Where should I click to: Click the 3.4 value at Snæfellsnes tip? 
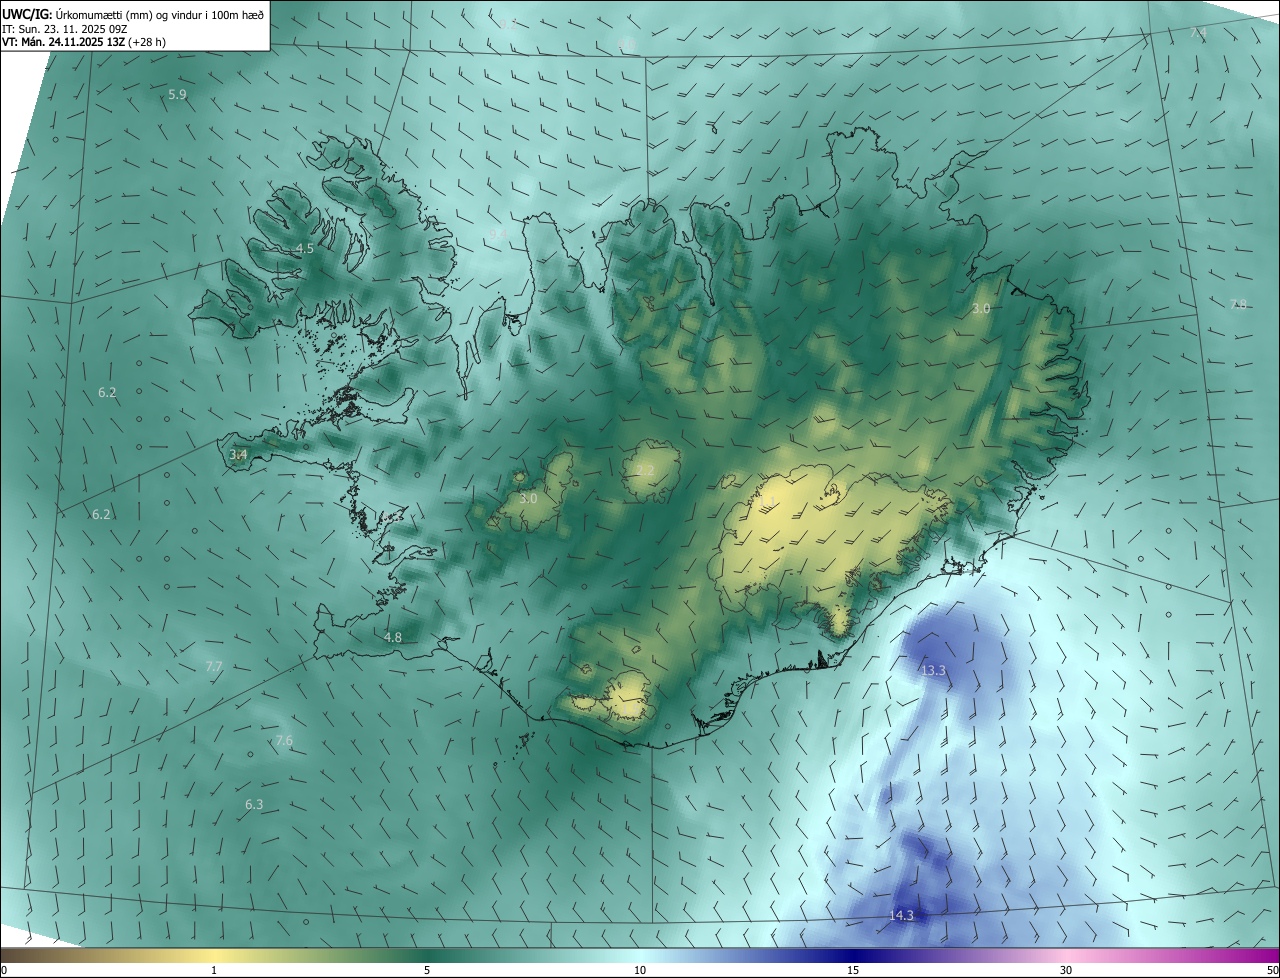pyautogui.click(x=238, y=455)
